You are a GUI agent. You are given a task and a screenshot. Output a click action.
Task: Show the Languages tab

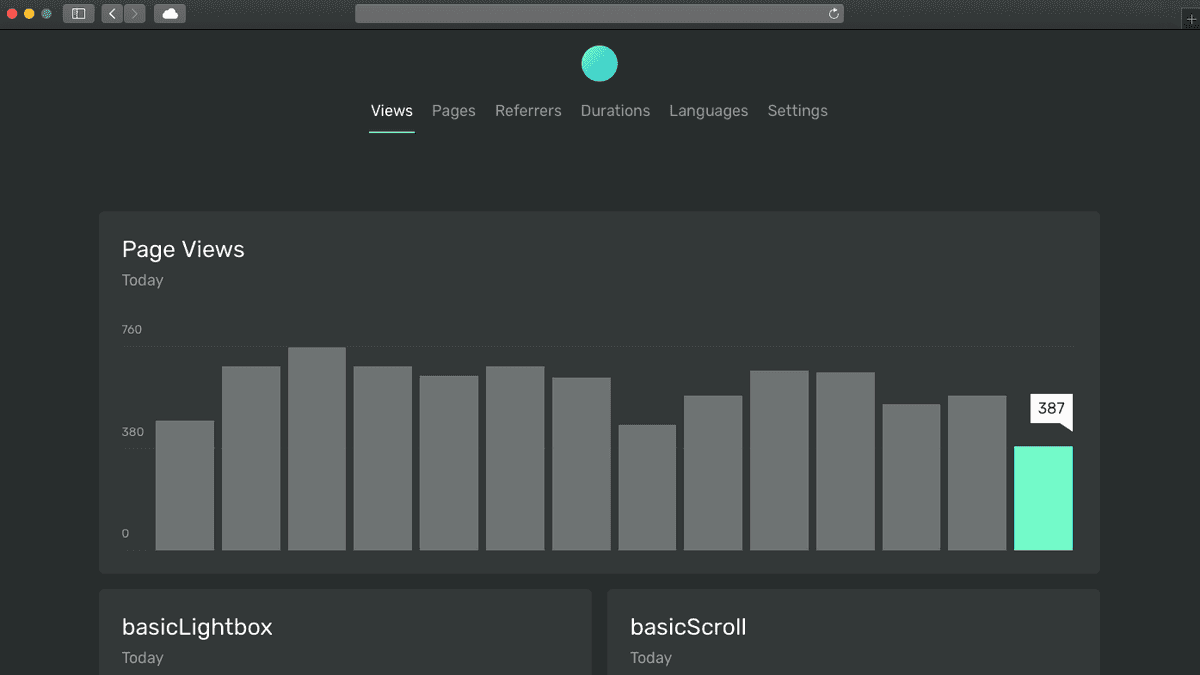tap(708, 111)
